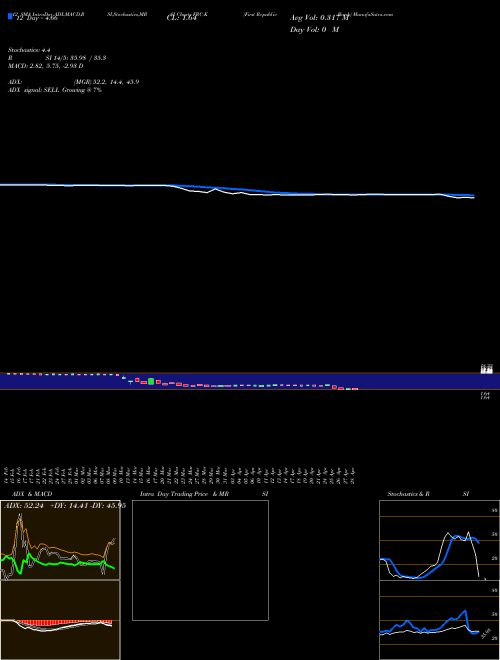
Task: Click the '(MGR) 52.2, 14.4, 45.9' values
Action: click(x=106, y=82)
